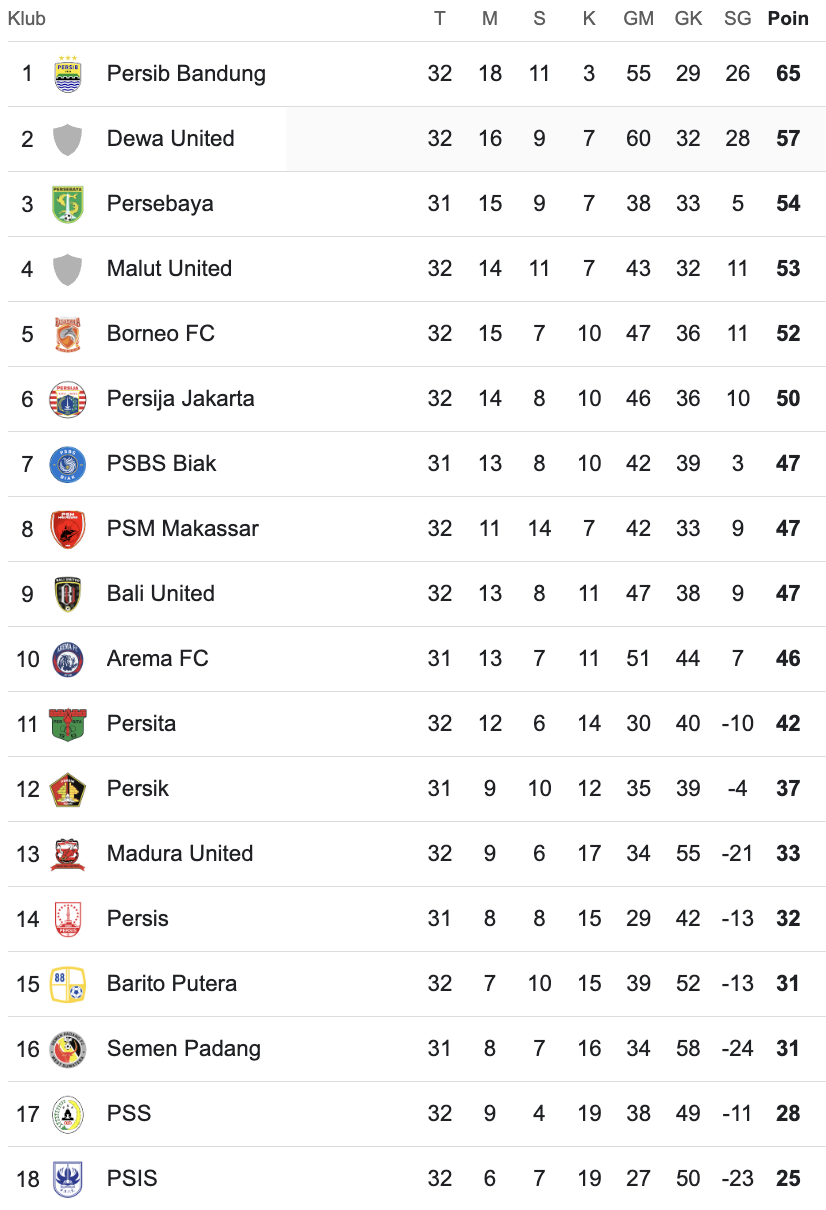
Task: Click the SG column header
Action: (737, 19)
